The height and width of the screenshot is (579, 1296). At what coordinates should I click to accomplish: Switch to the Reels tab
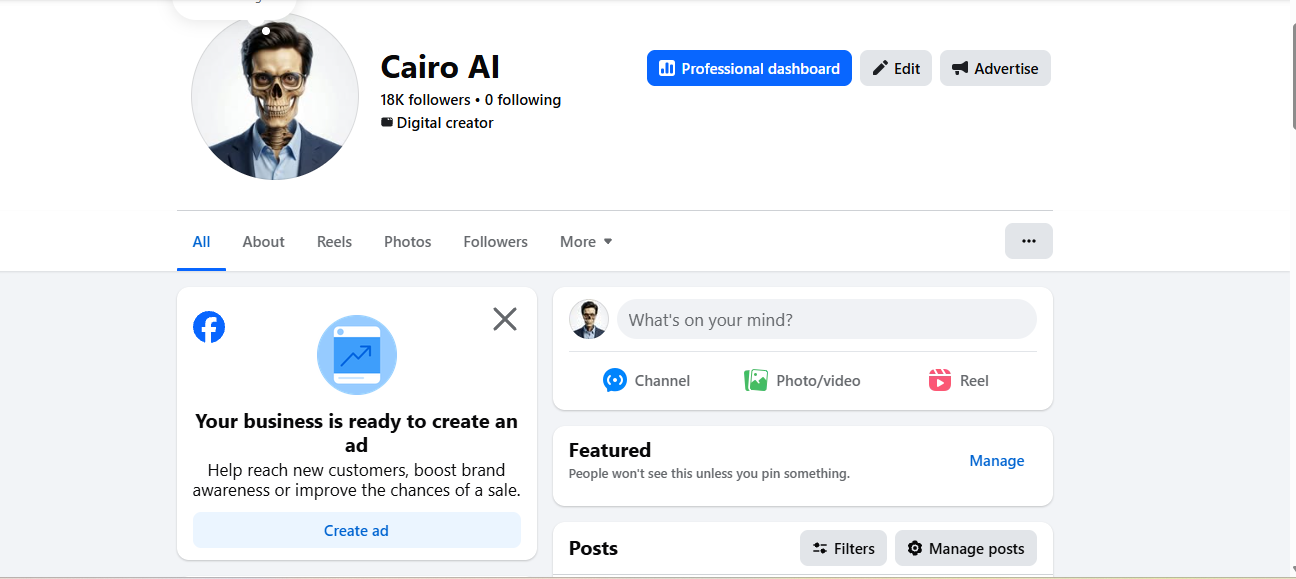[334, 241]
